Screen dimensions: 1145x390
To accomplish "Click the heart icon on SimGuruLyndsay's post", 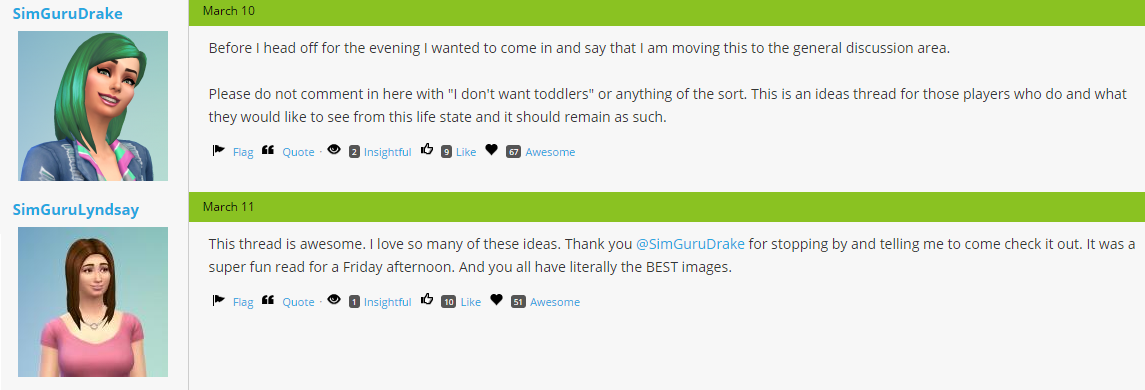I will pos(497,299).
